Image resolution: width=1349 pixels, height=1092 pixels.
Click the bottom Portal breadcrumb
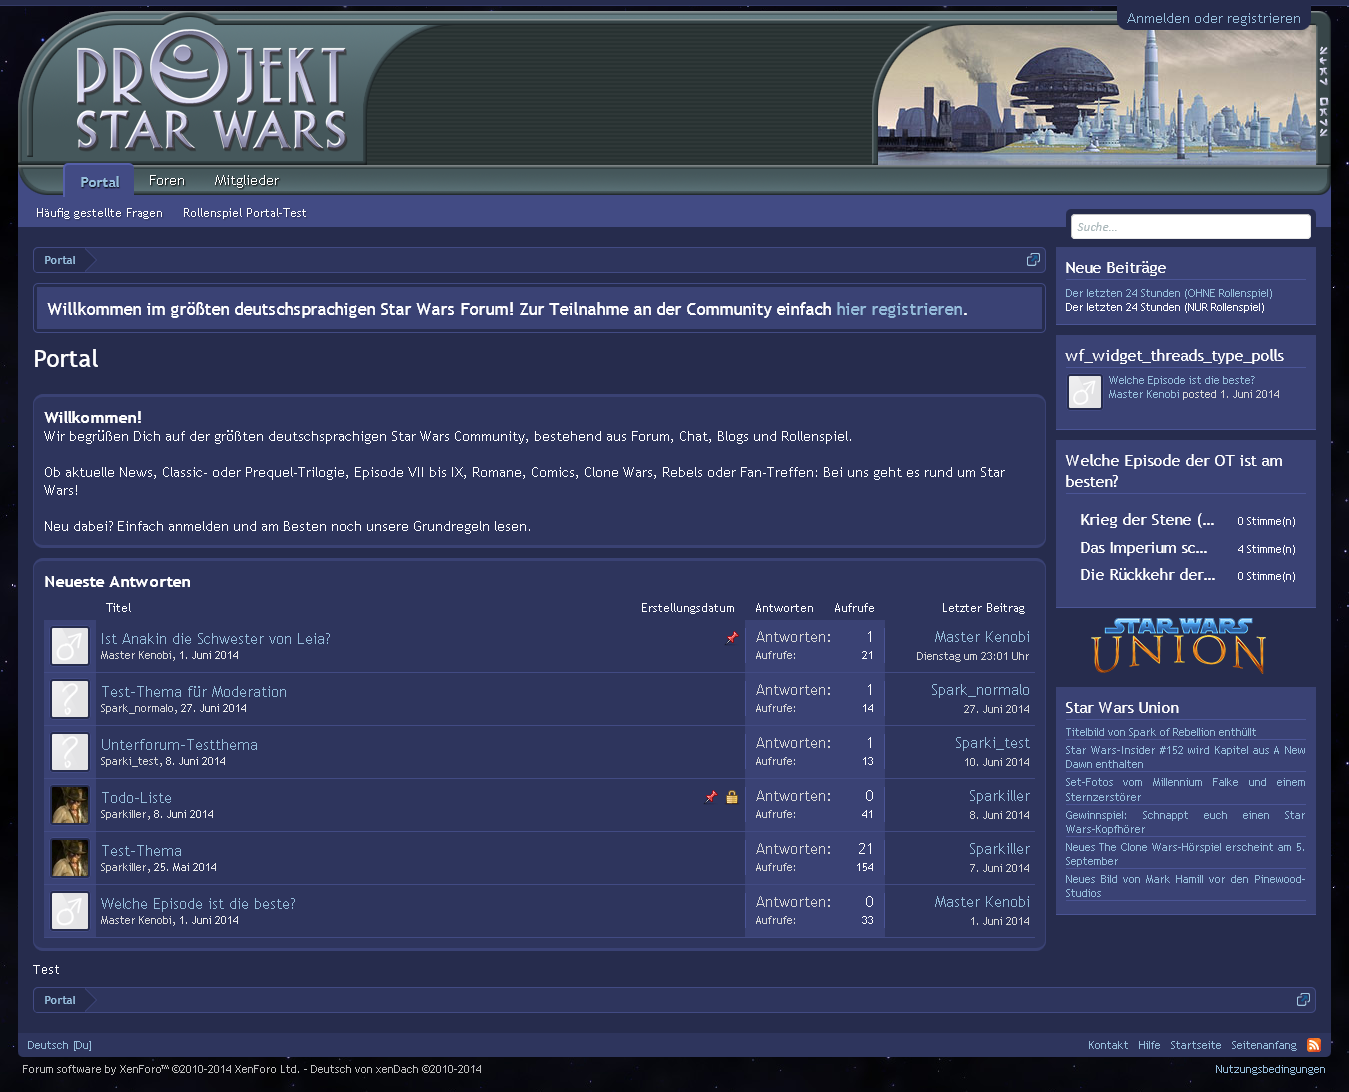coord(60,1000)
